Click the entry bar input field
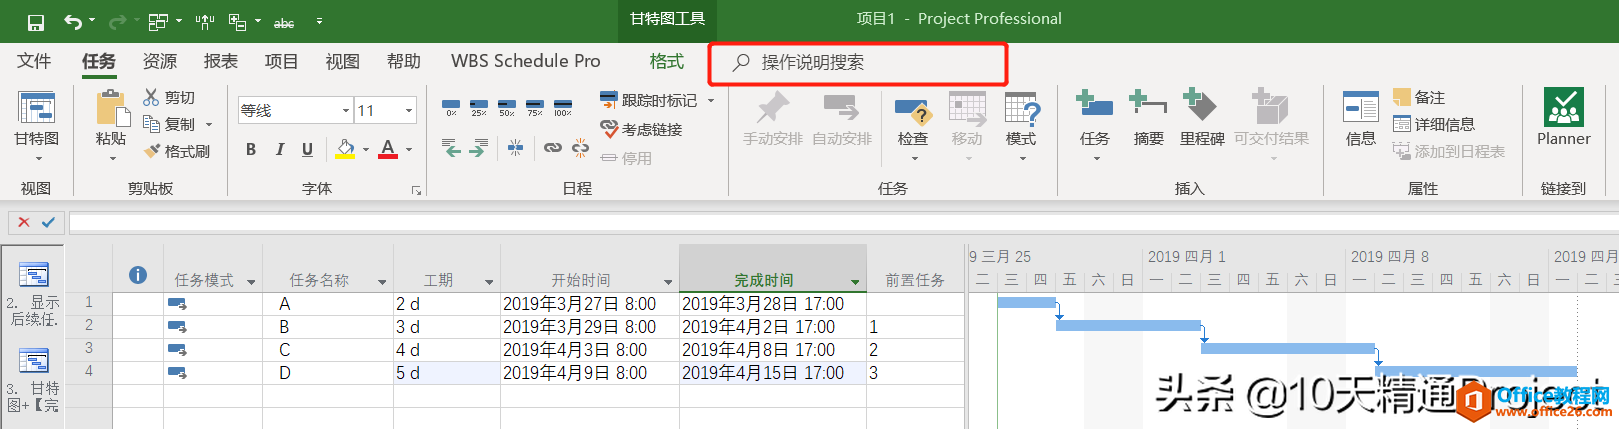 tap(843, 222)
